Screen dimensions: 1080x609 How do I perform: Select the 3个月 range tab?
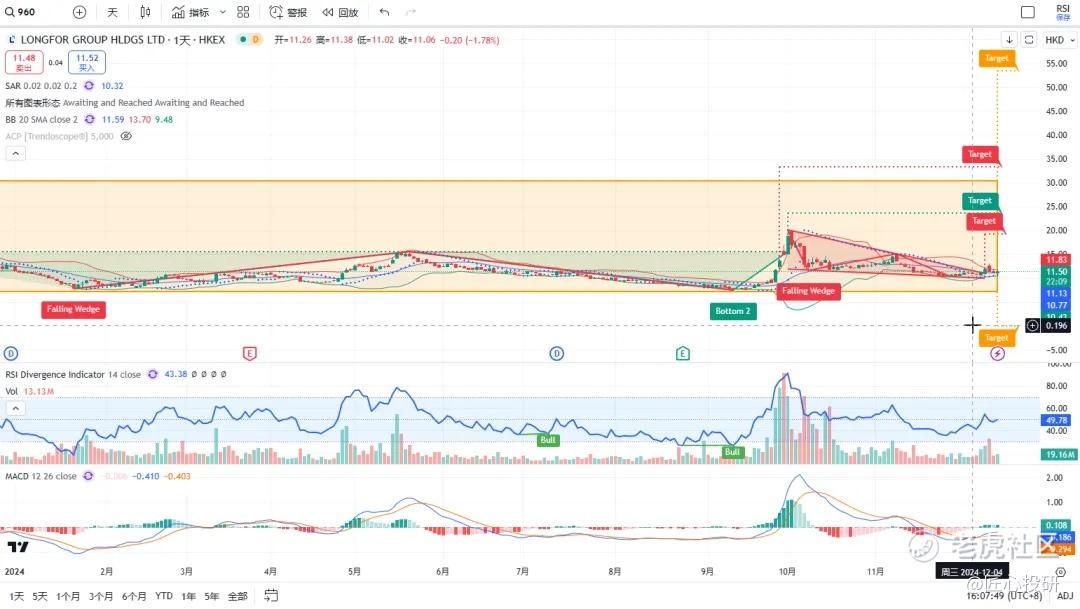click(101, 596)
